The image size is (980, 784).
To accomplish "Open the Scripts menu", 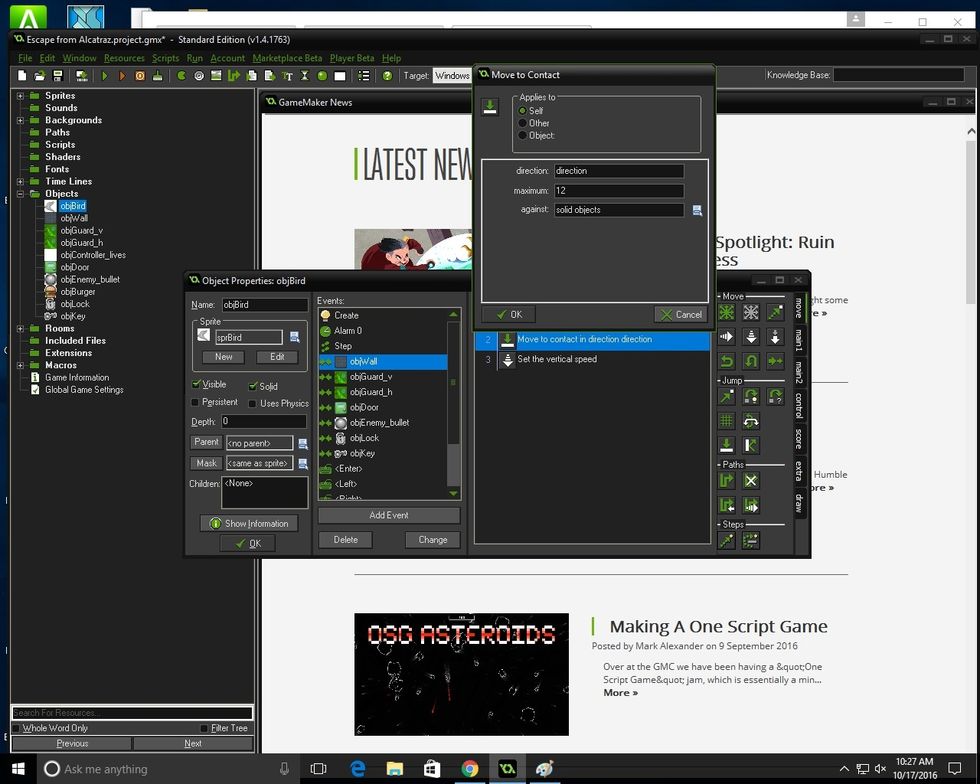I will point(166,58).
